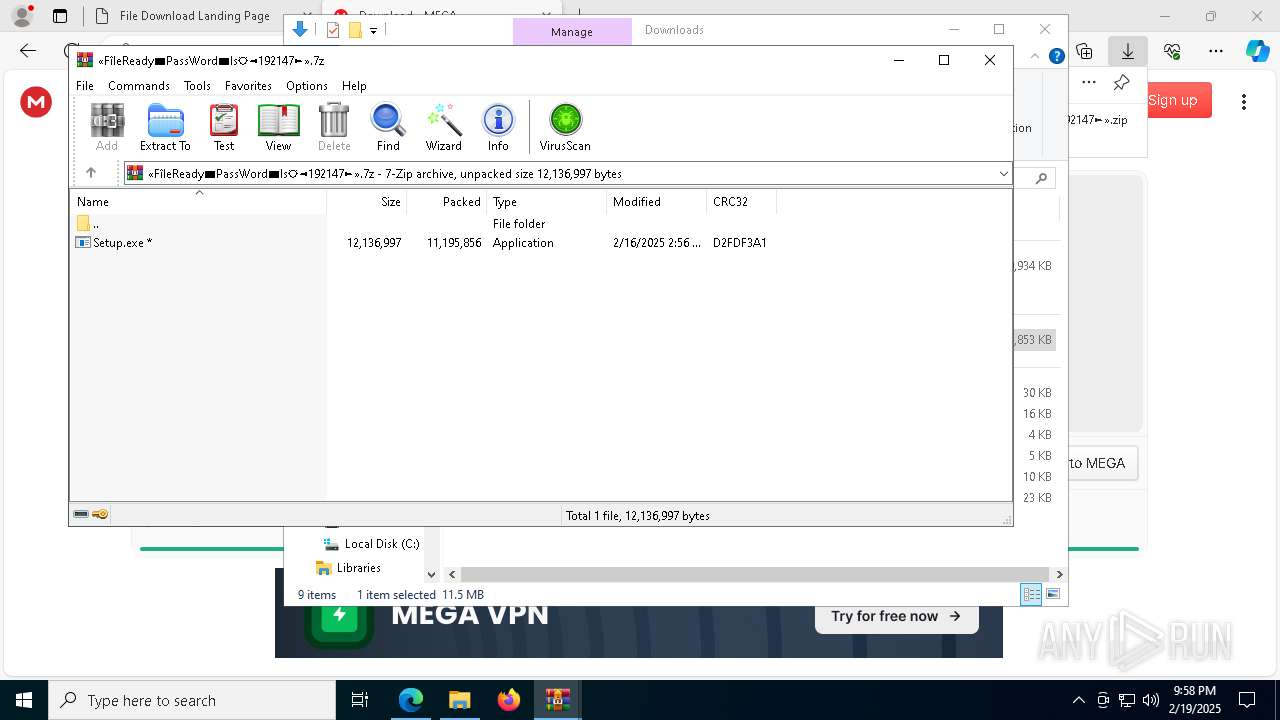Click the volume tray icon
The image size is (1280, 720).
[x=1151, y=700]
